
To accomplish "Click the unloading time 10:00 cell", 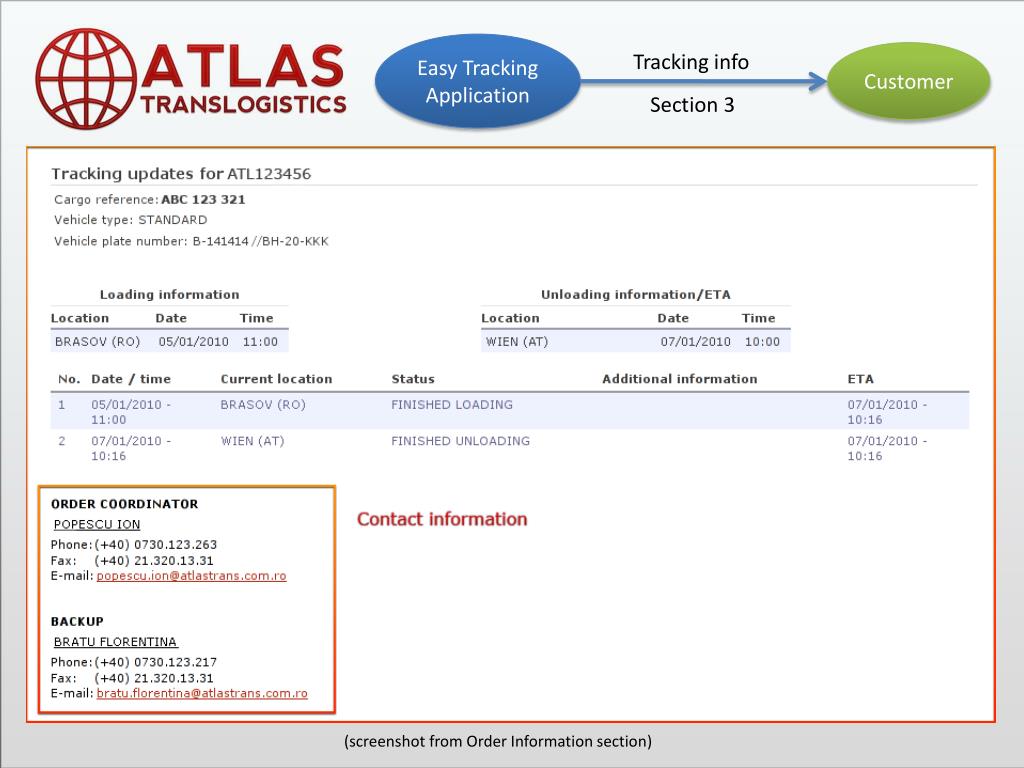I will (762, 342).
